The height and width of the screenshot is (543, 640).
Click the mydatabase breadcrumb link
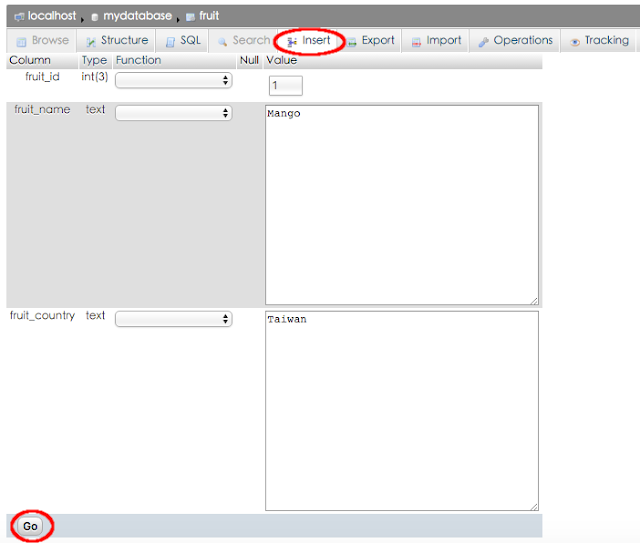[x=138, y=16]
